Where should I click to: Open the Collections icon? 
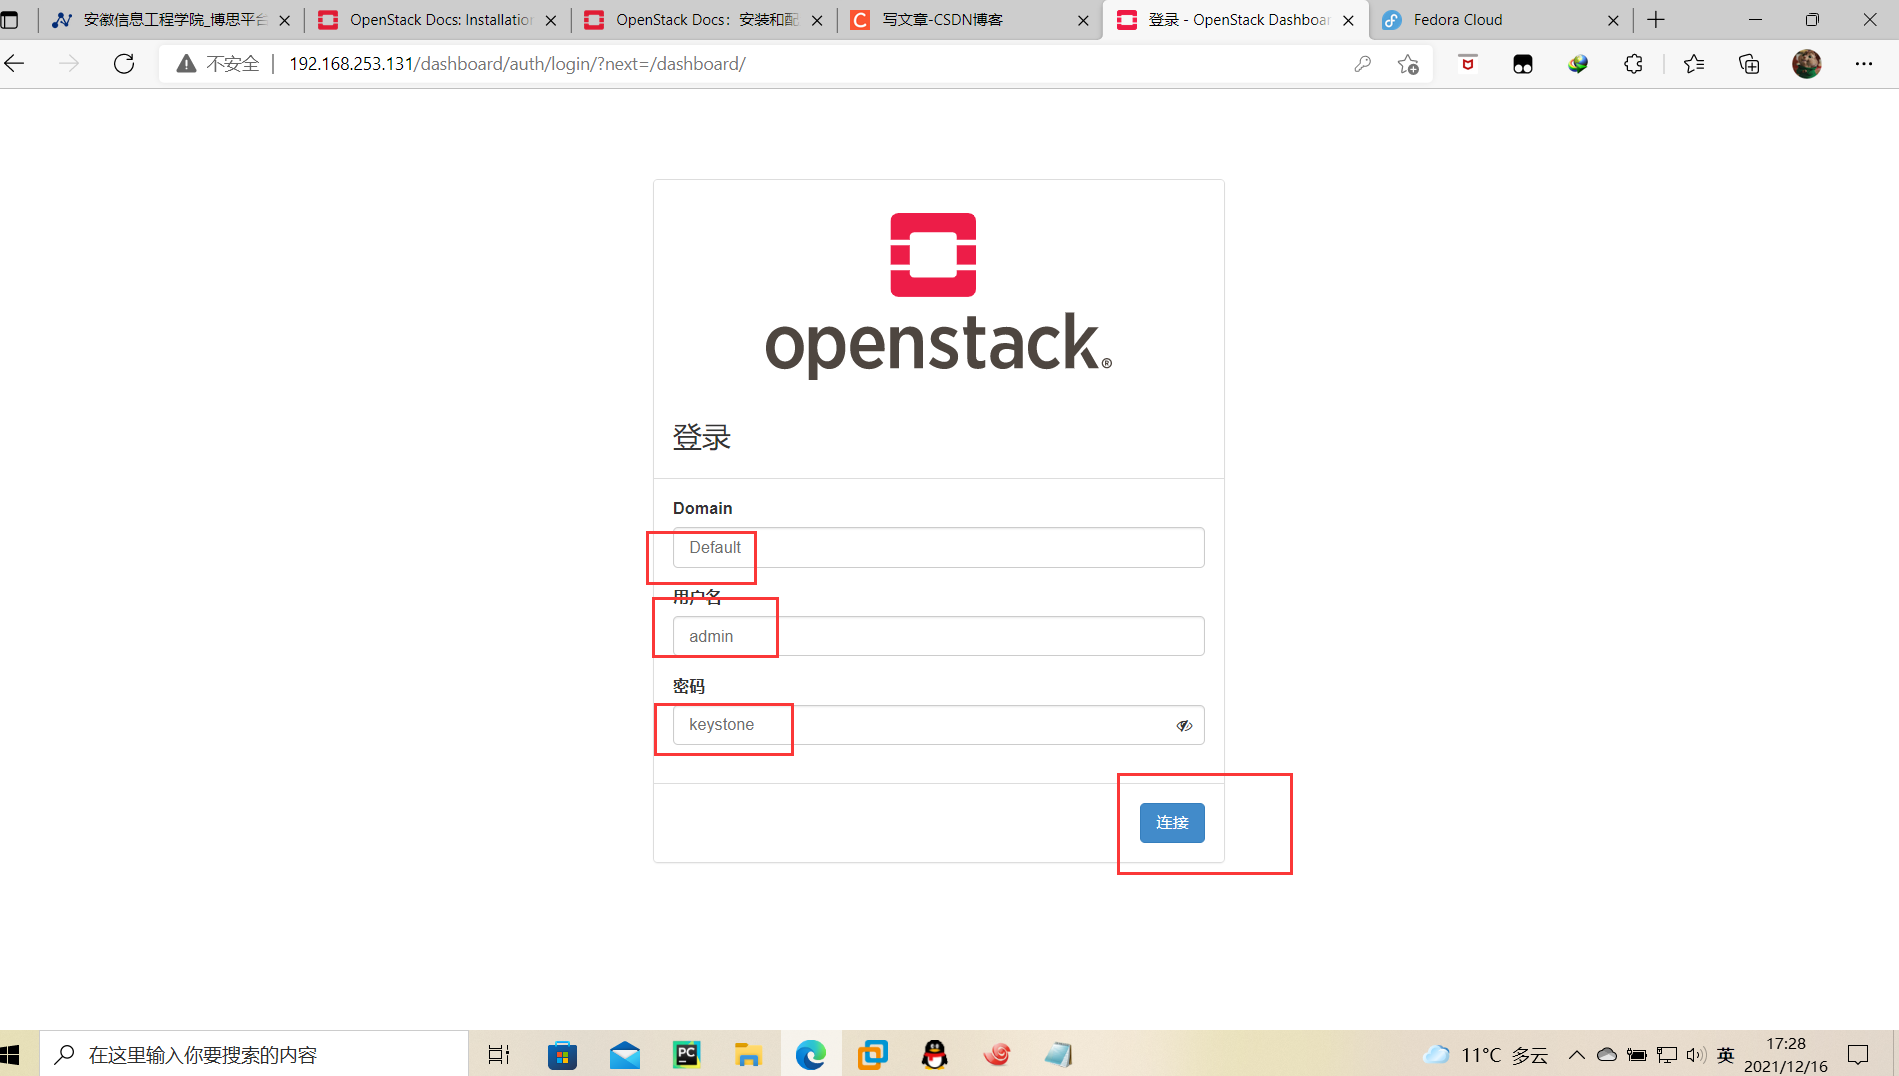tap(1749, 64)
